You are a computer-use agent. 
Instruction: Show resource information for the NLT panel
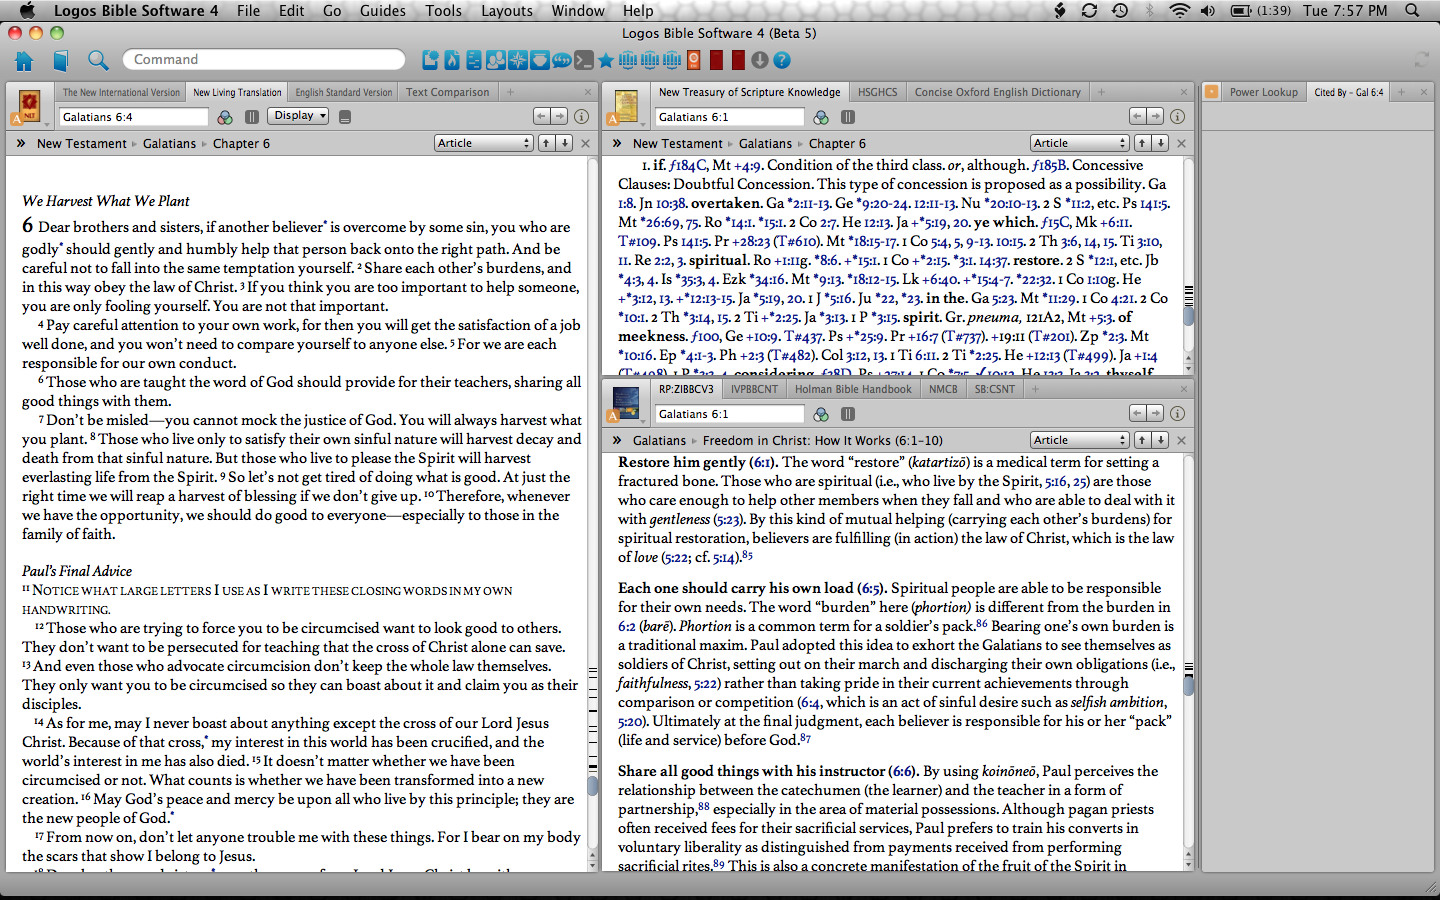[x=581, y=116]
